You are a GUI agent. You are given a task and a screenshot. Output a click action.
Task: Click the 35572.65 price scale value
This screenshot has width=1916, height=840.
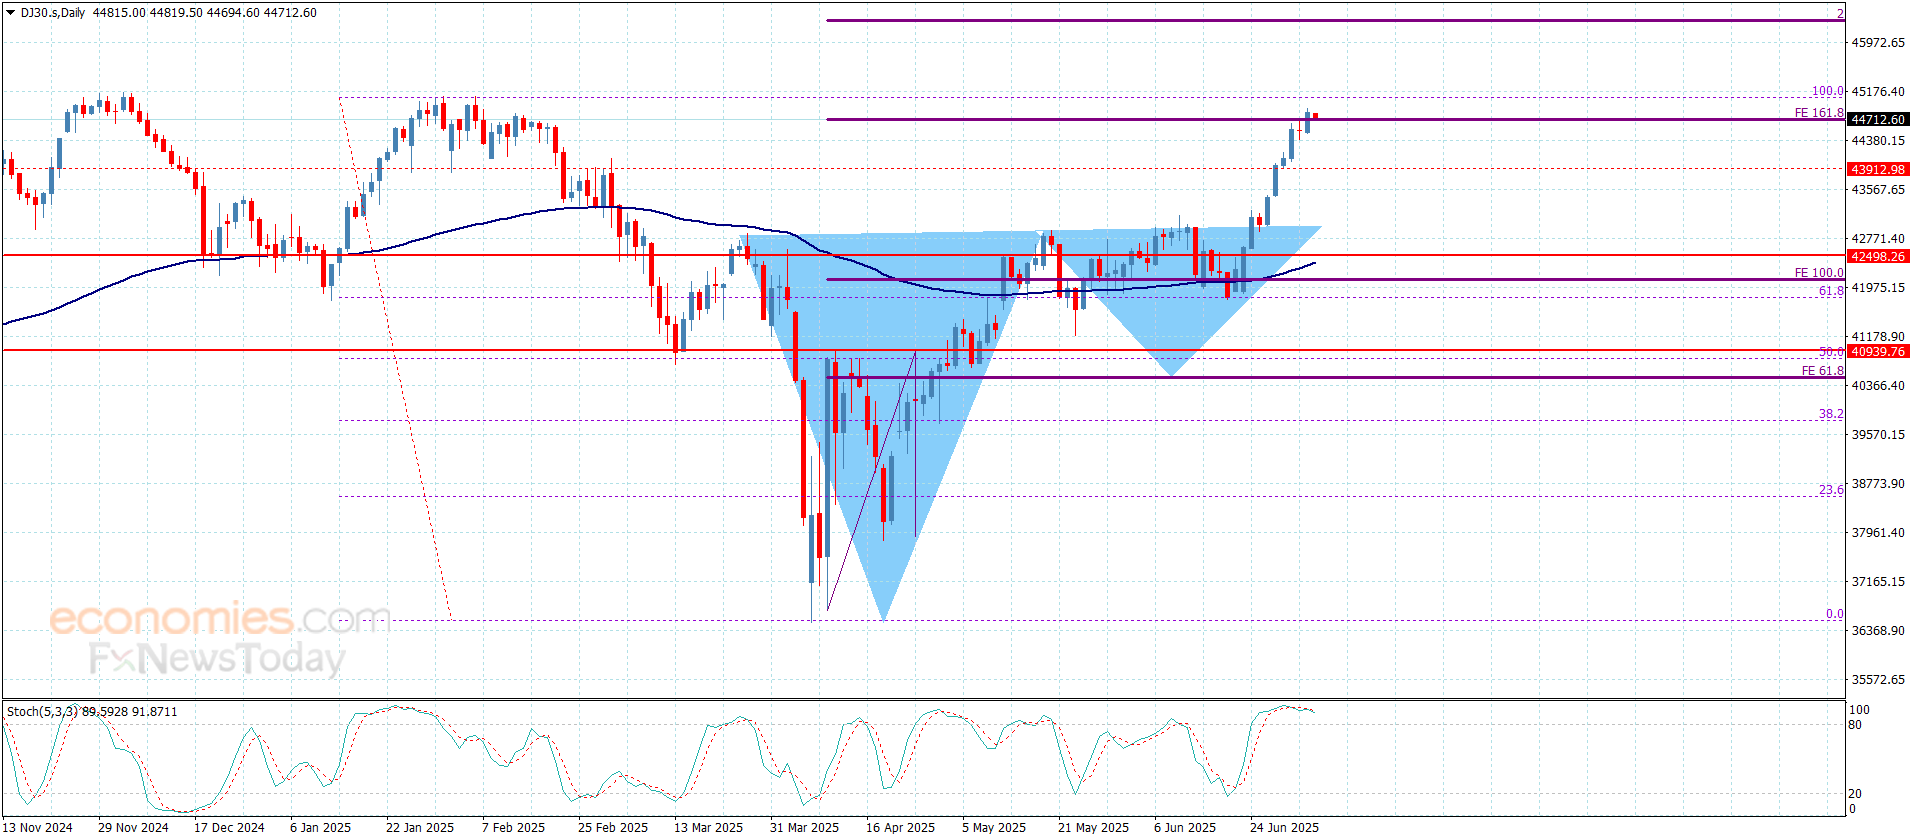1878,680
